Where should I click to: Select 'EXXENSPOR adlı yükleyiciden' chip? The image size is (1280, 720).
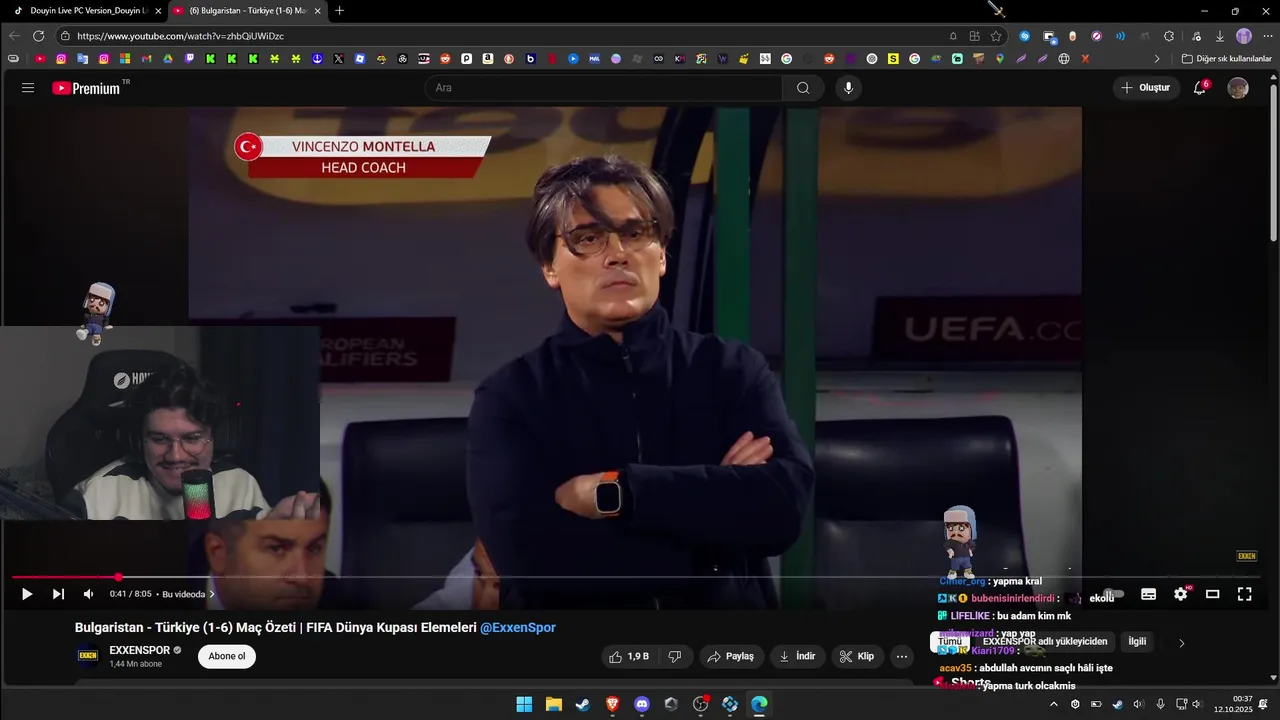pyautogui.click(x=1045, y=641)
